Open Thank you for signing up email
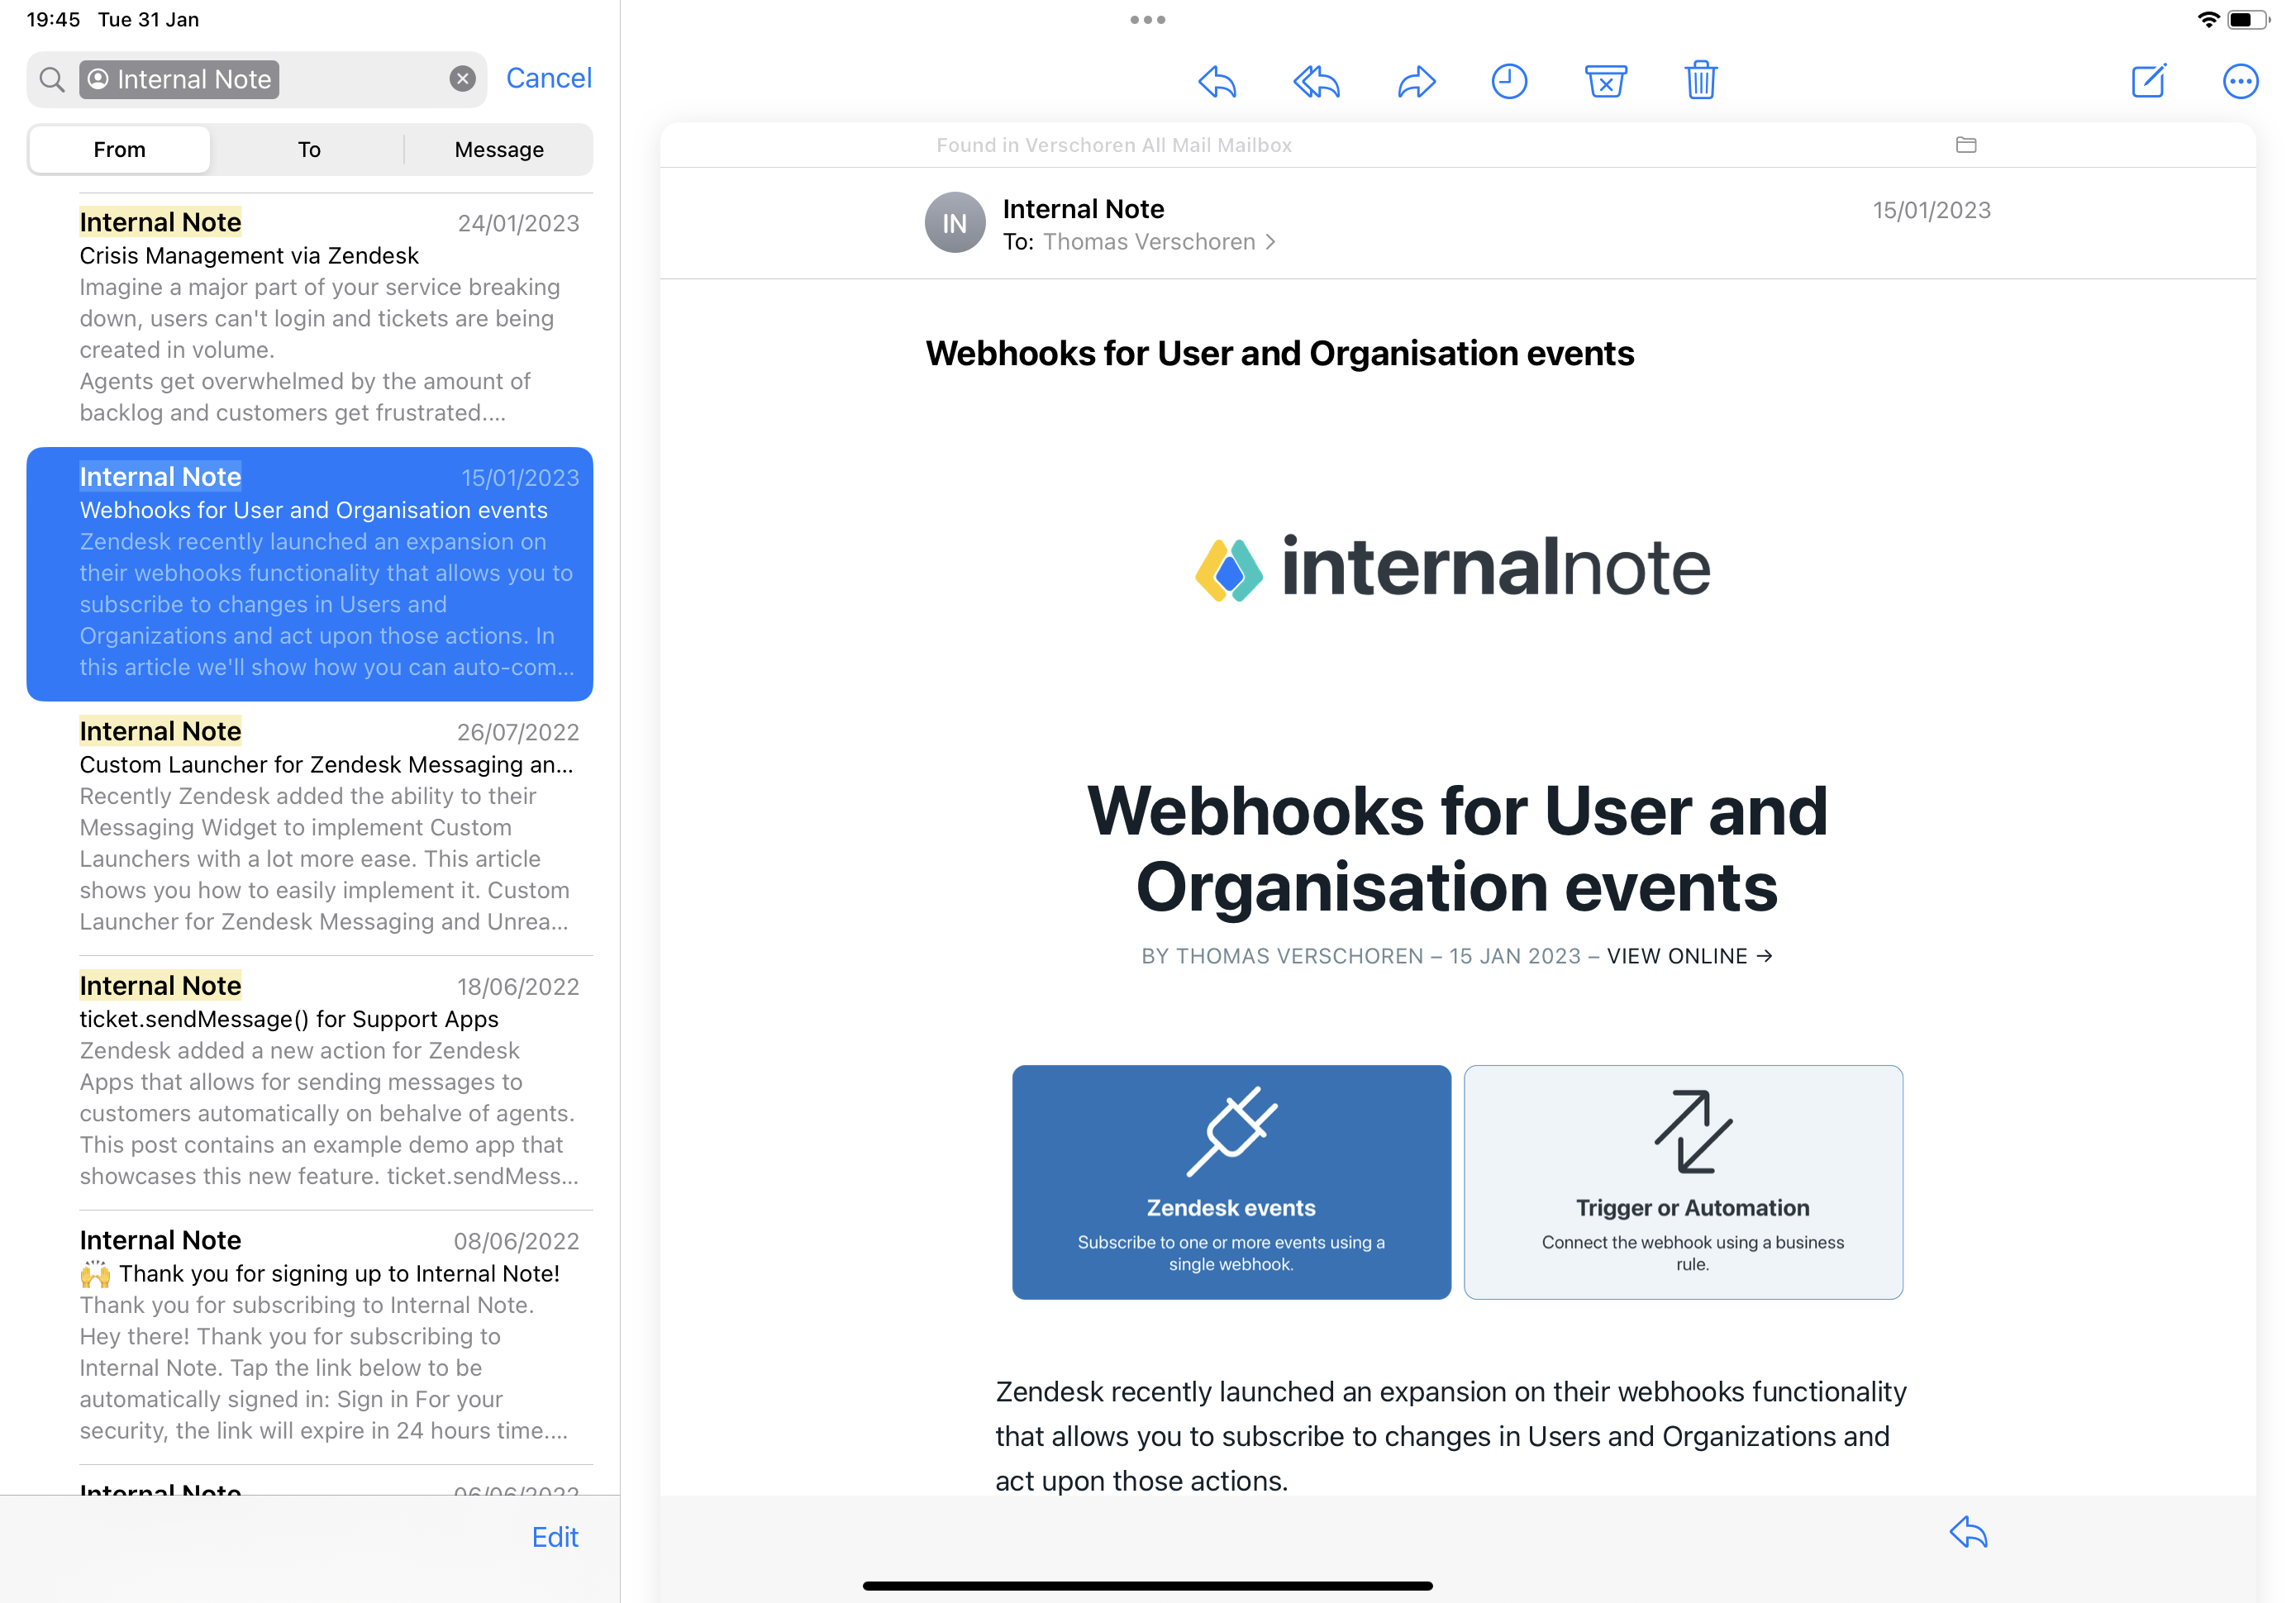Screen dimensions: 2296x1603 (310, 1337)
